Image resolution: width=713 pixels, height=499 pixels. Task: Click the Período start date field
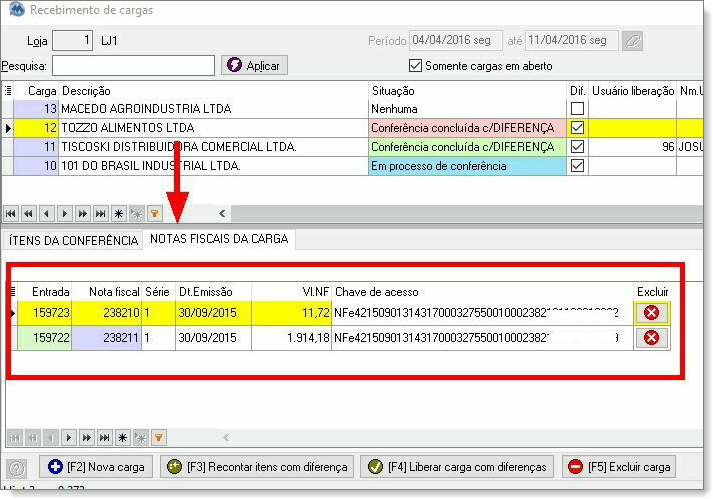coord(456,40)
